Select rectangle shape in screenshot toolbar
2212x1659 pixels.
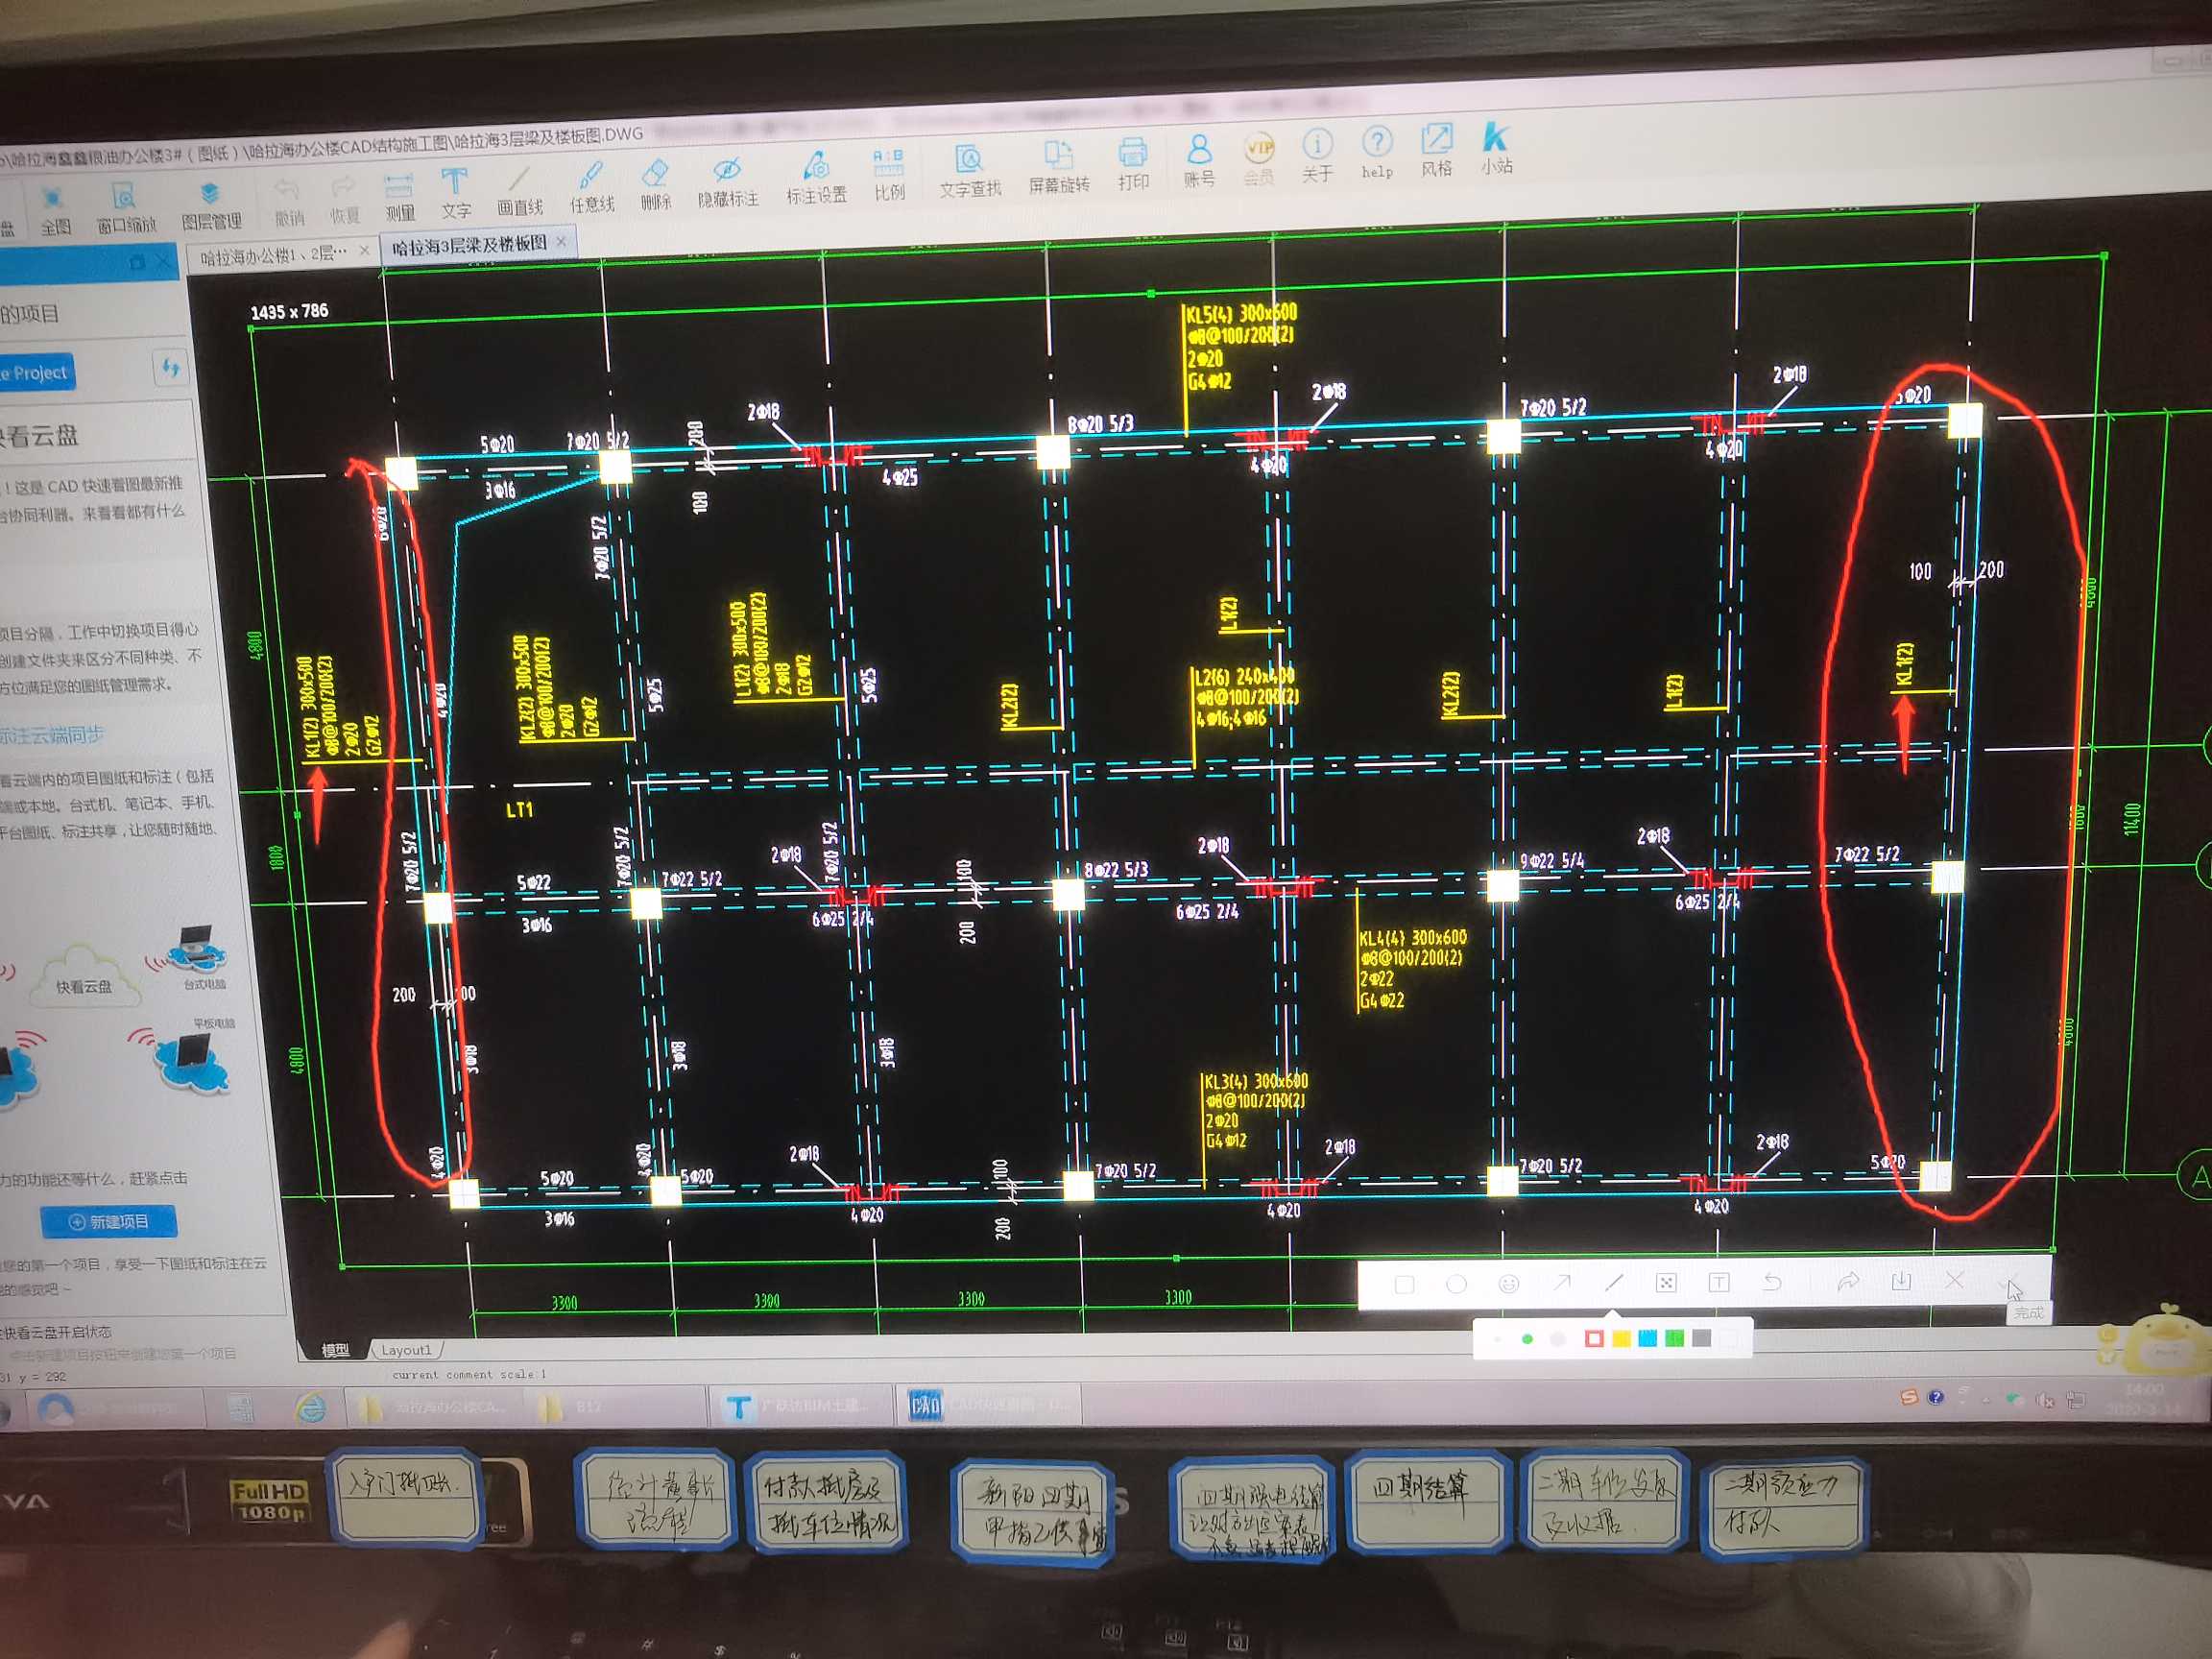coord(1404,1284)
